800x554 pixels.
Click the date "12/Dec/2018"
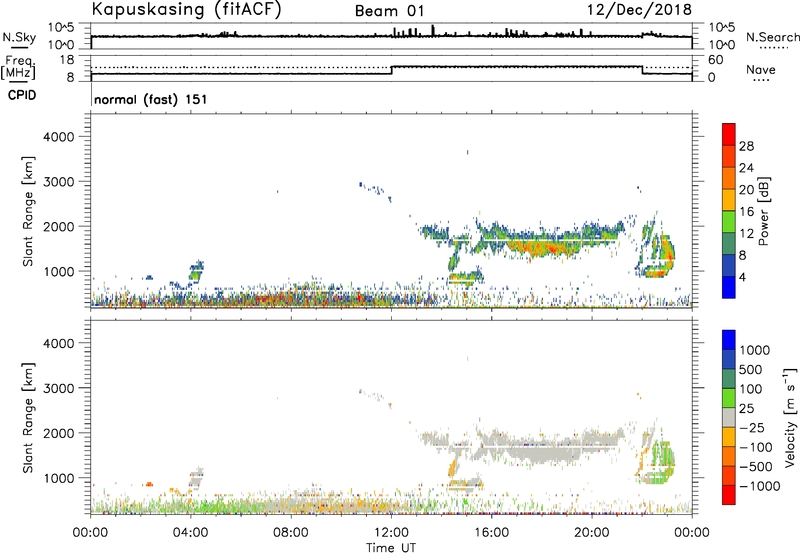[x=639, y=10]
